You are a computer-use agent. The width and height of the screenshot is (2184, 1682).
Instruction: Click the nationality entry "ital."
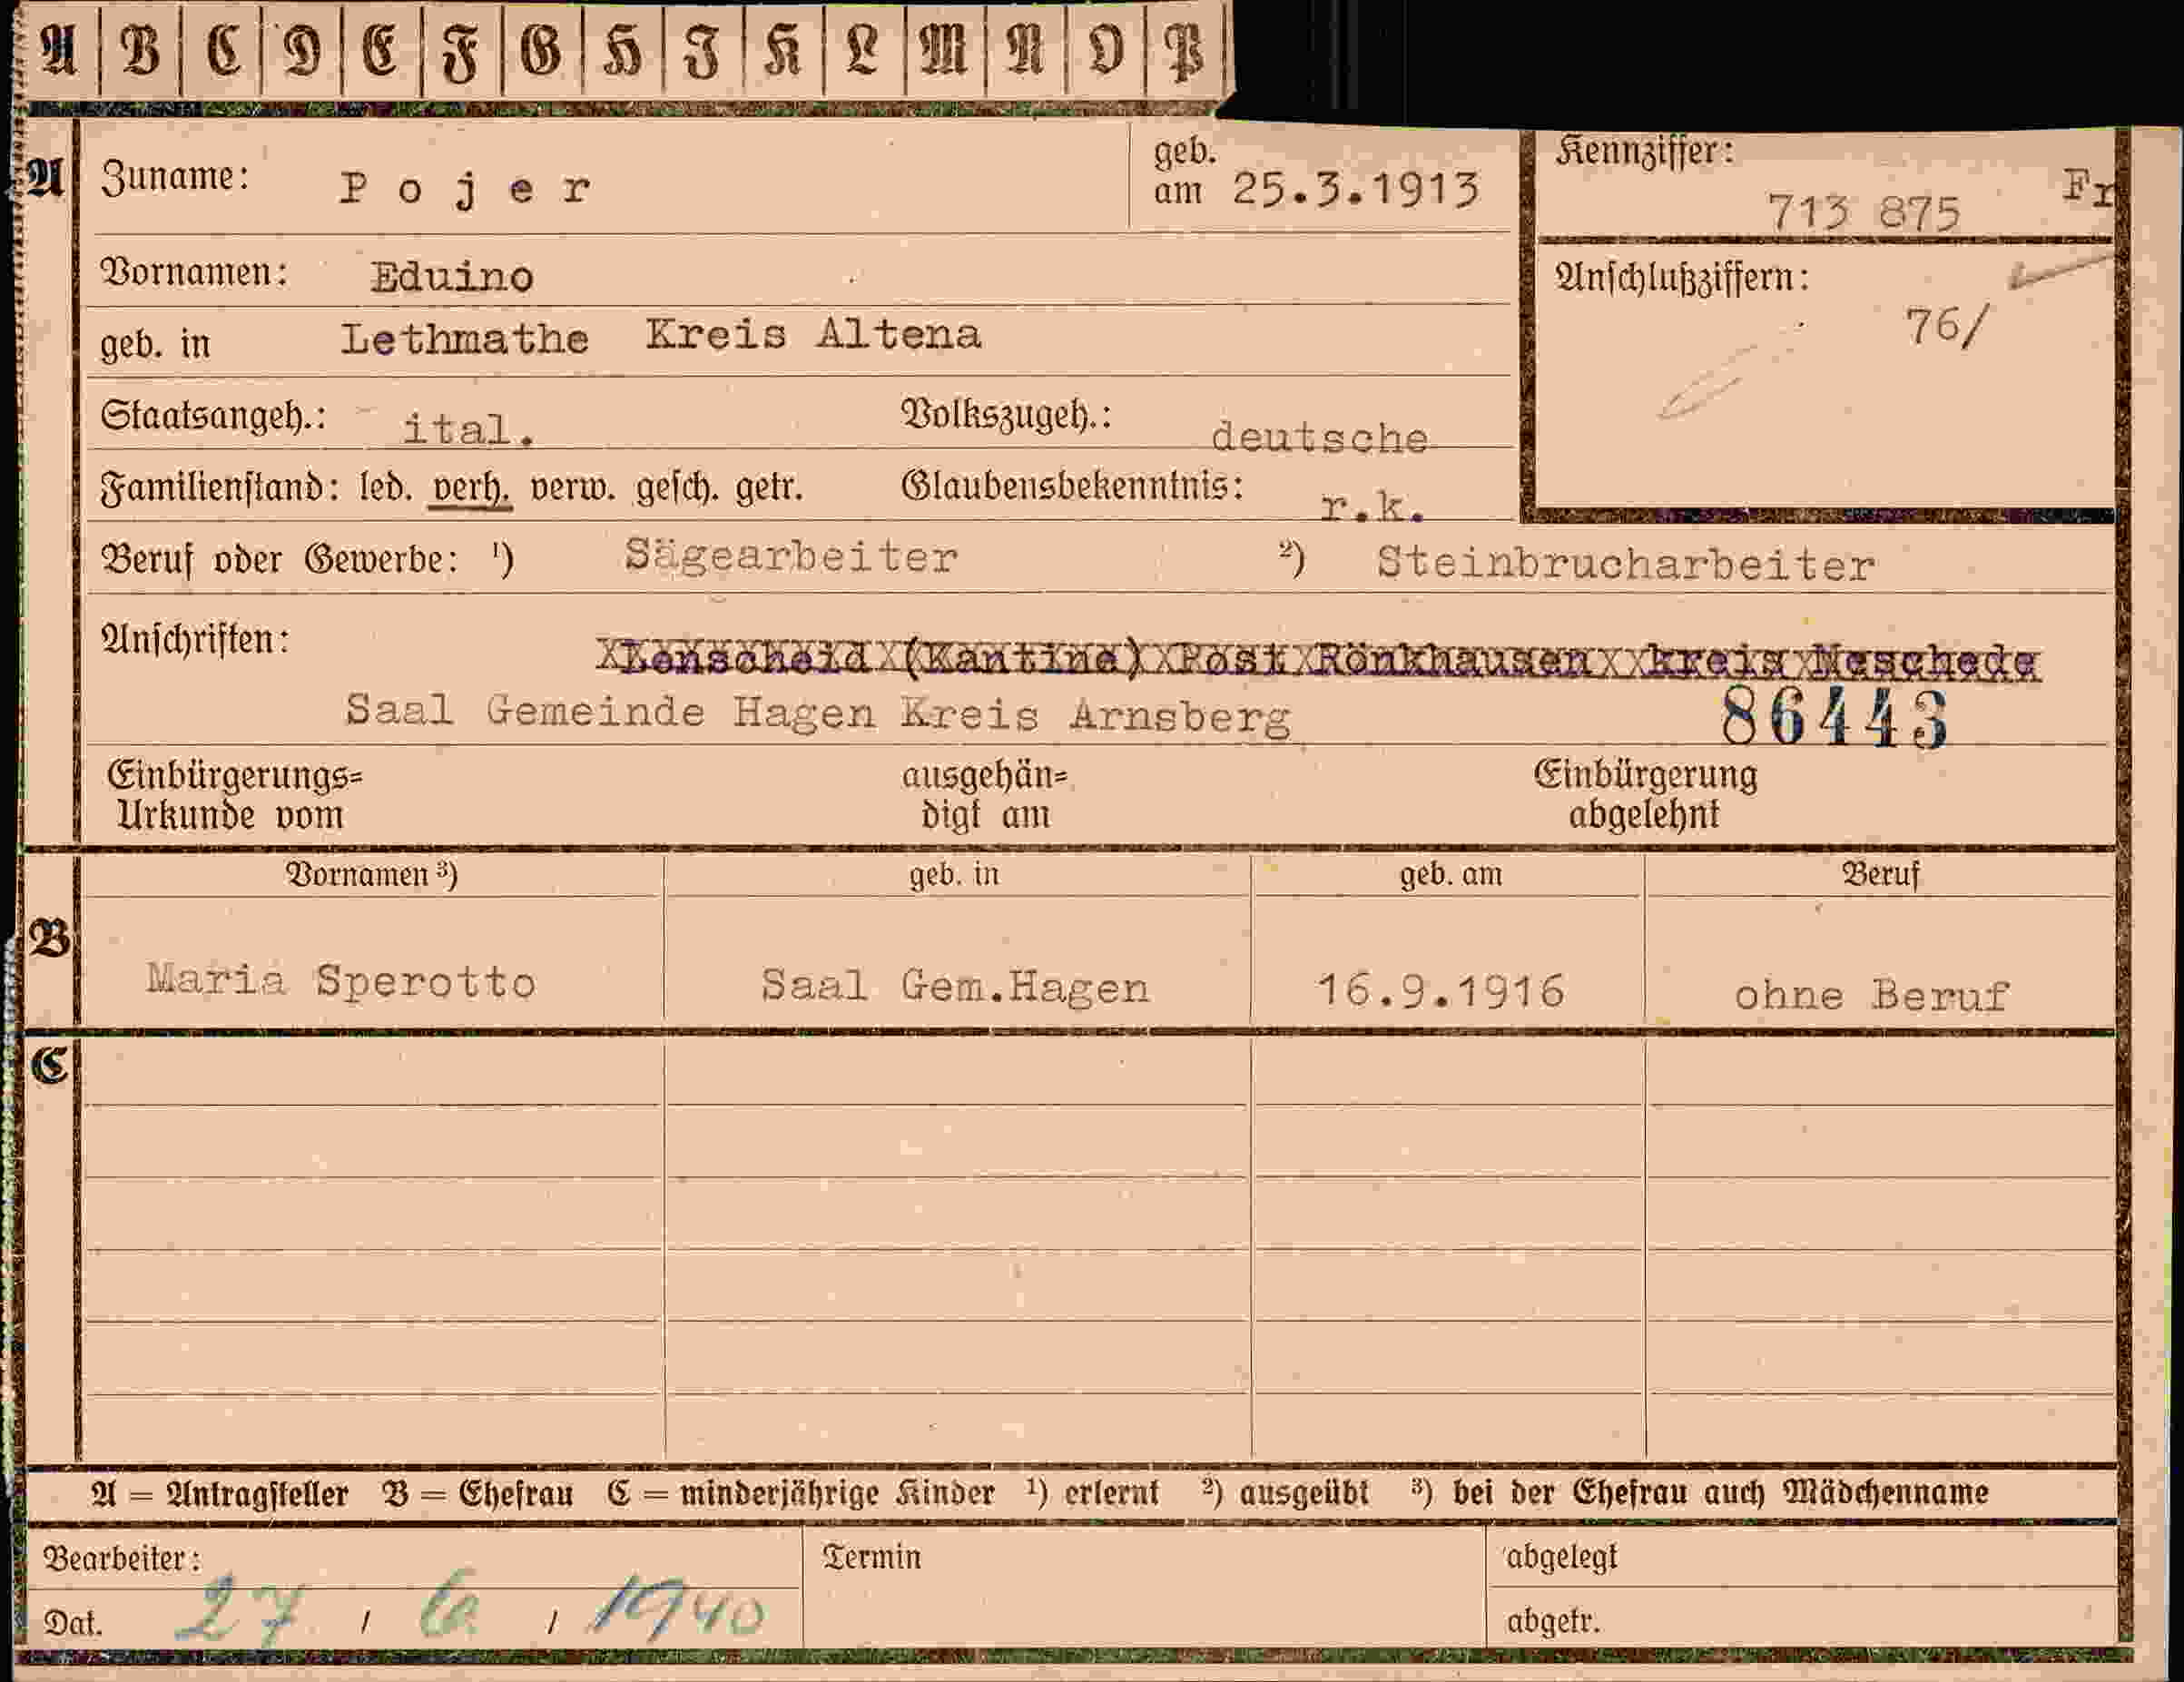coord(468,430)
